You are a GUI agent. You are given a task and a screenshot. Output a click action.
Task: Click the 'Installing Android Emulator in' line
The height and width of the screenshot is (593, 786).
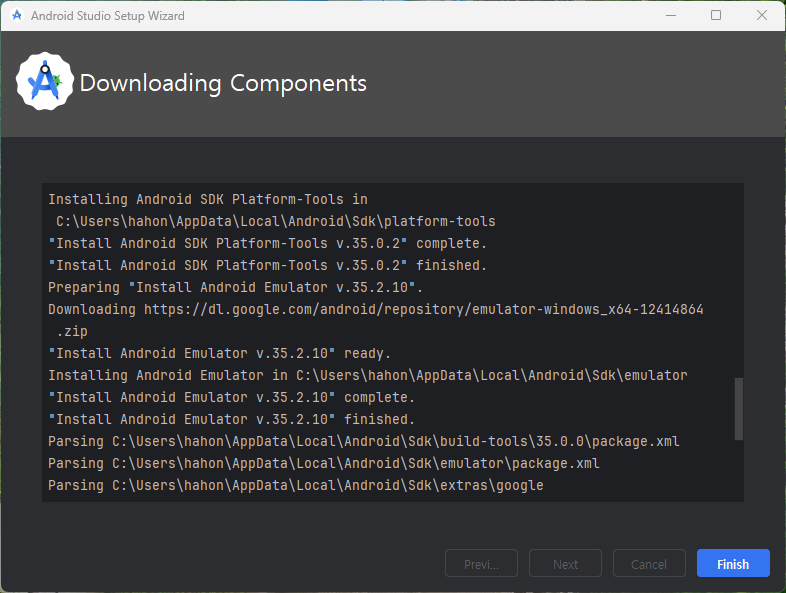[368, 376]
